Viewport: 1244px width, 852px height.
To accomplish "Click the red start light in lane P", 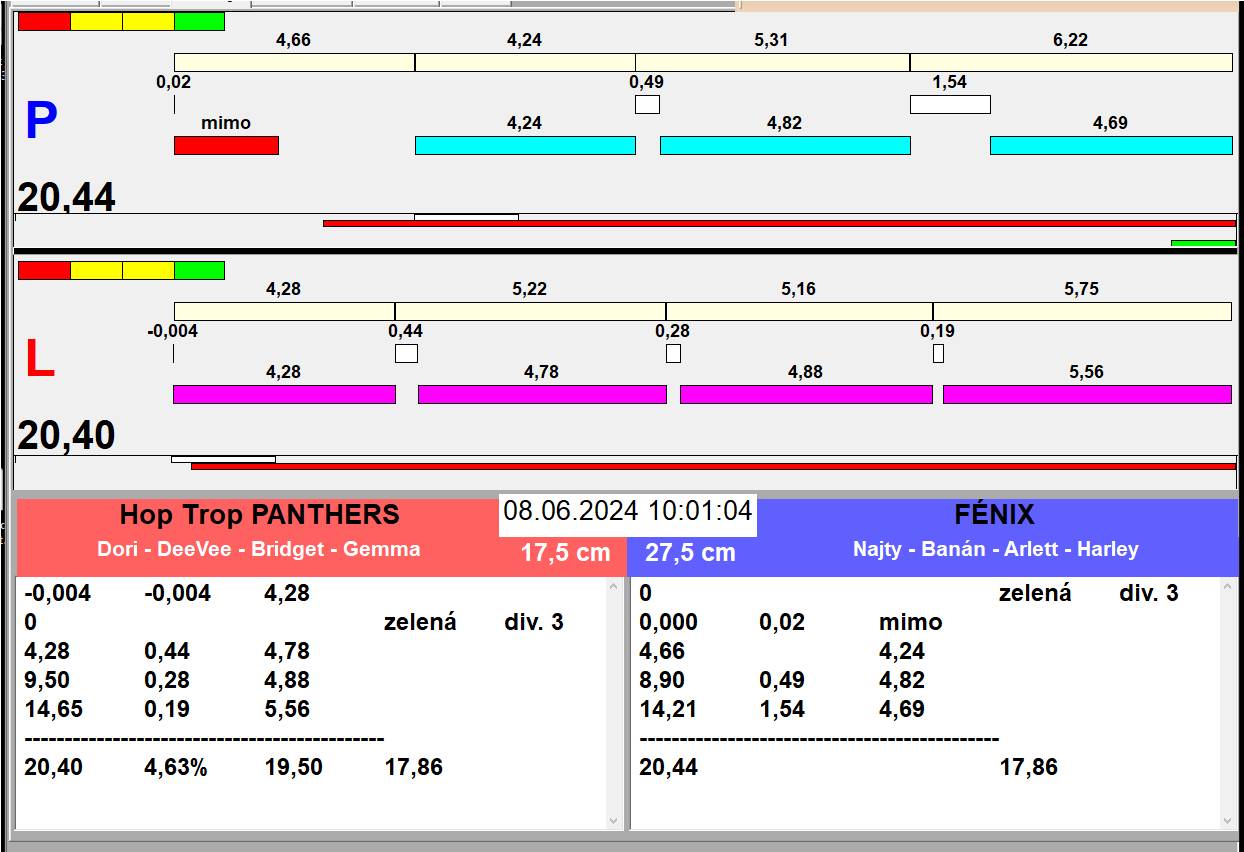I will [x=45, y=21].
